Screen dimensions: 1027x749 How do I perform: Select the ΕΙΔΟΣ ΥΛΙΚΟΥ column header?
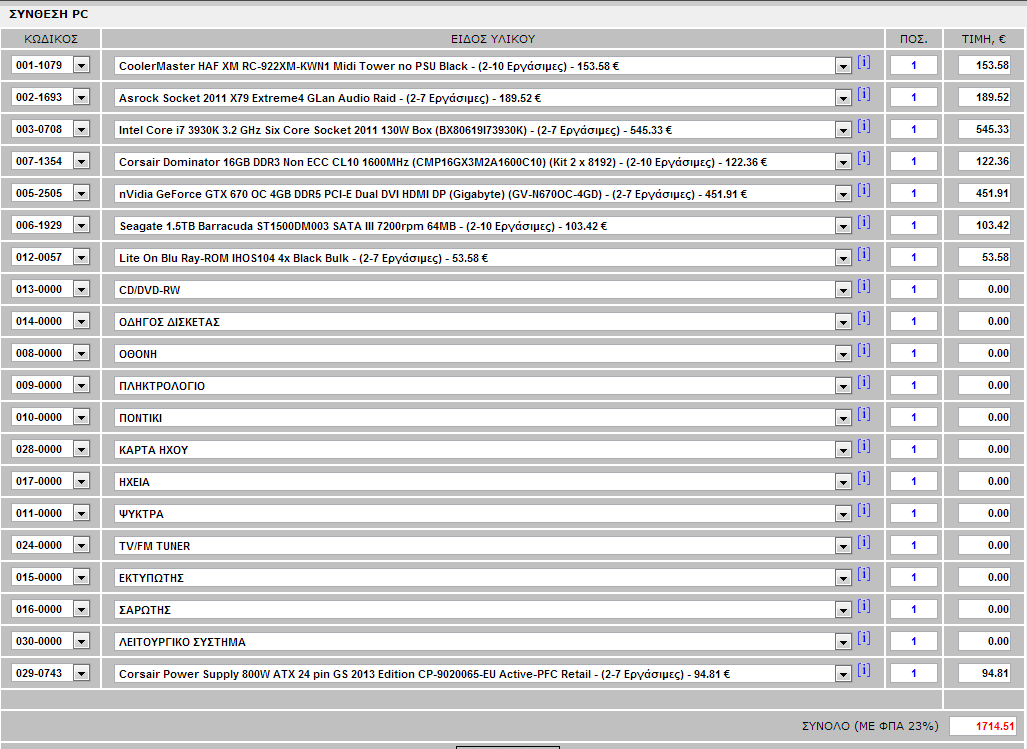pyautogui.click(x=493, y=39)
